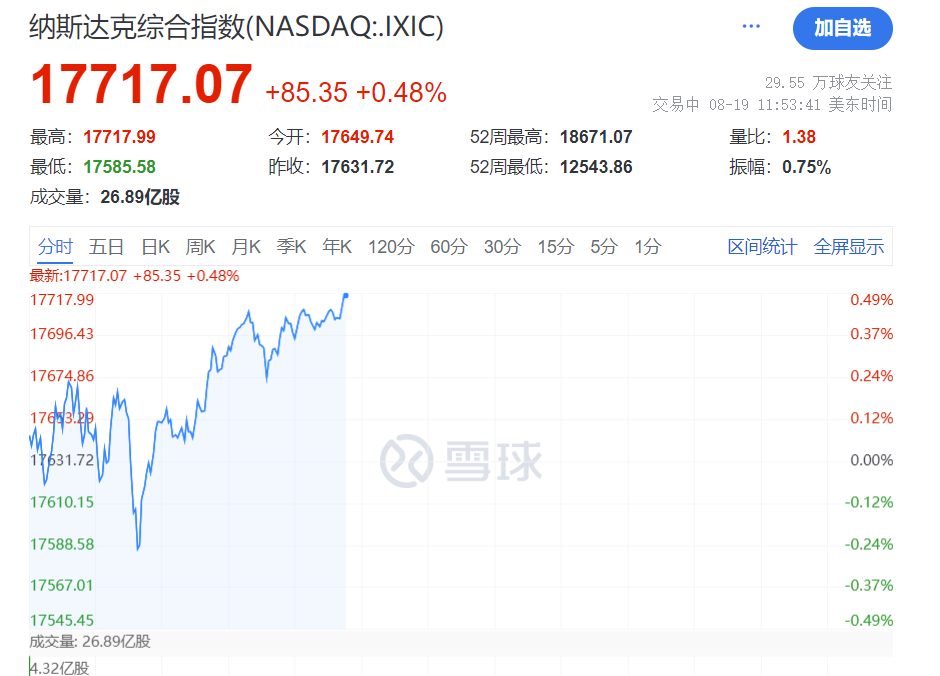Click the 0.00% percent axis label
This screenshot has height=676, width=940.
[872, 460]
